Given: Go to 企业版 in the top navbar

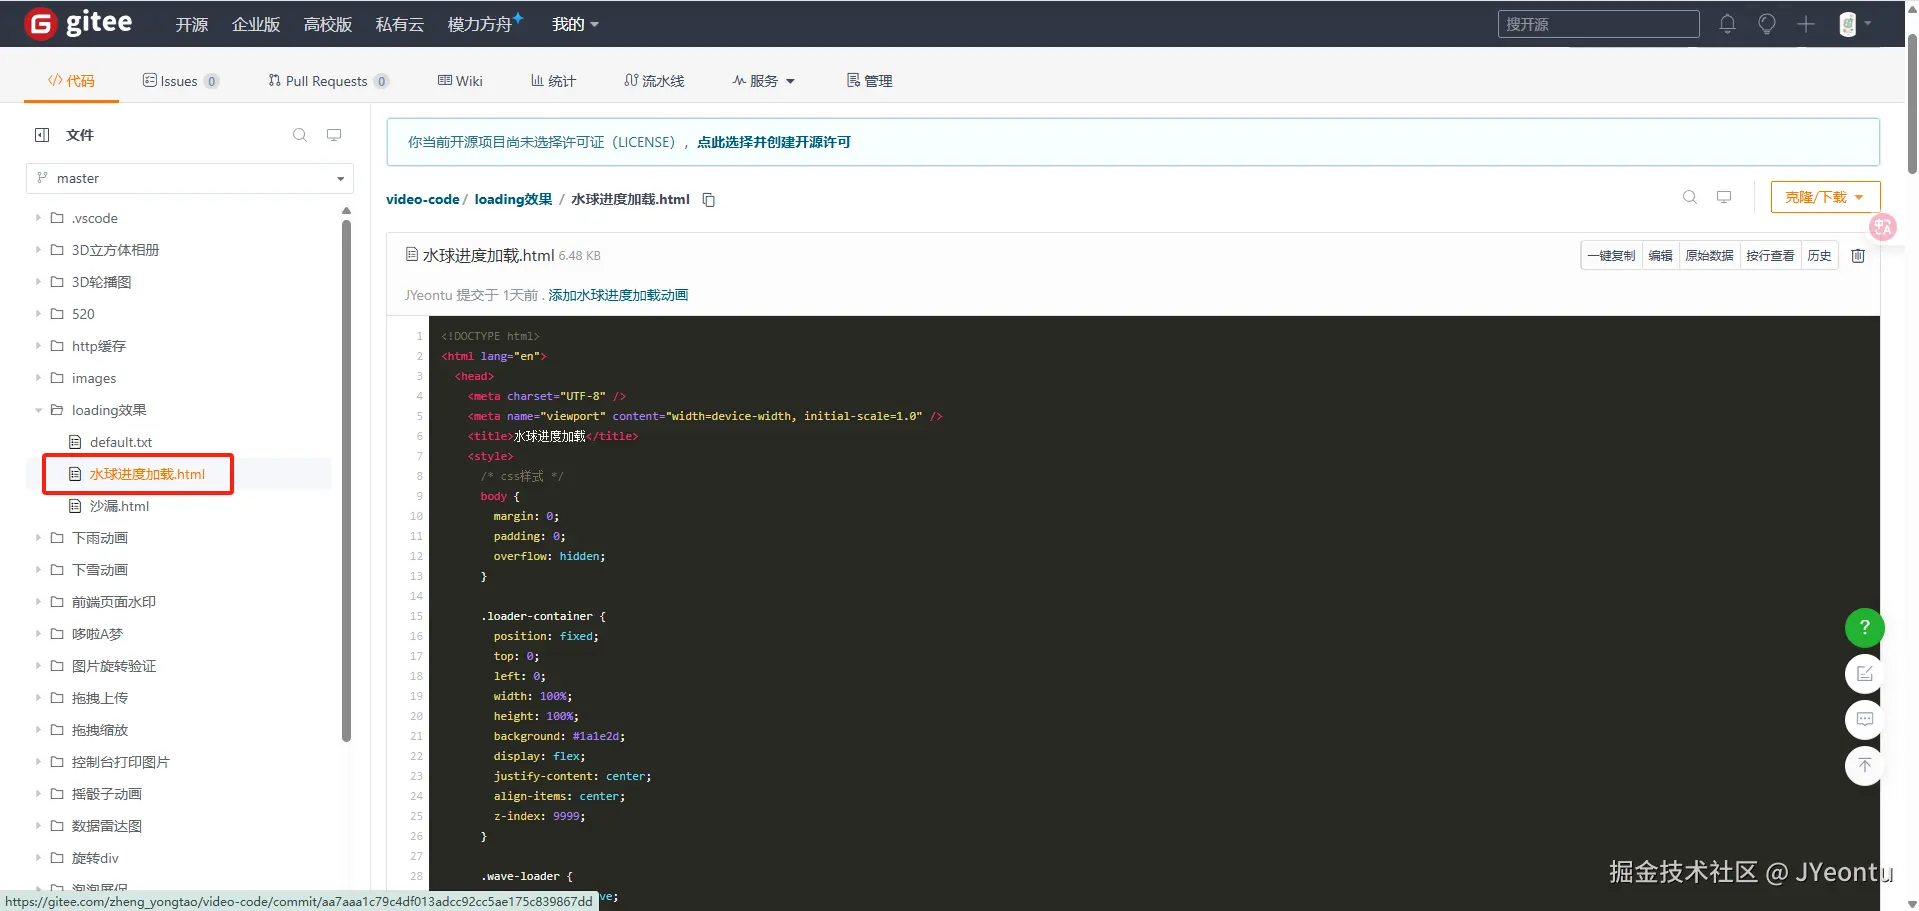Looking at the screenshot, I should tap(256, 24).
